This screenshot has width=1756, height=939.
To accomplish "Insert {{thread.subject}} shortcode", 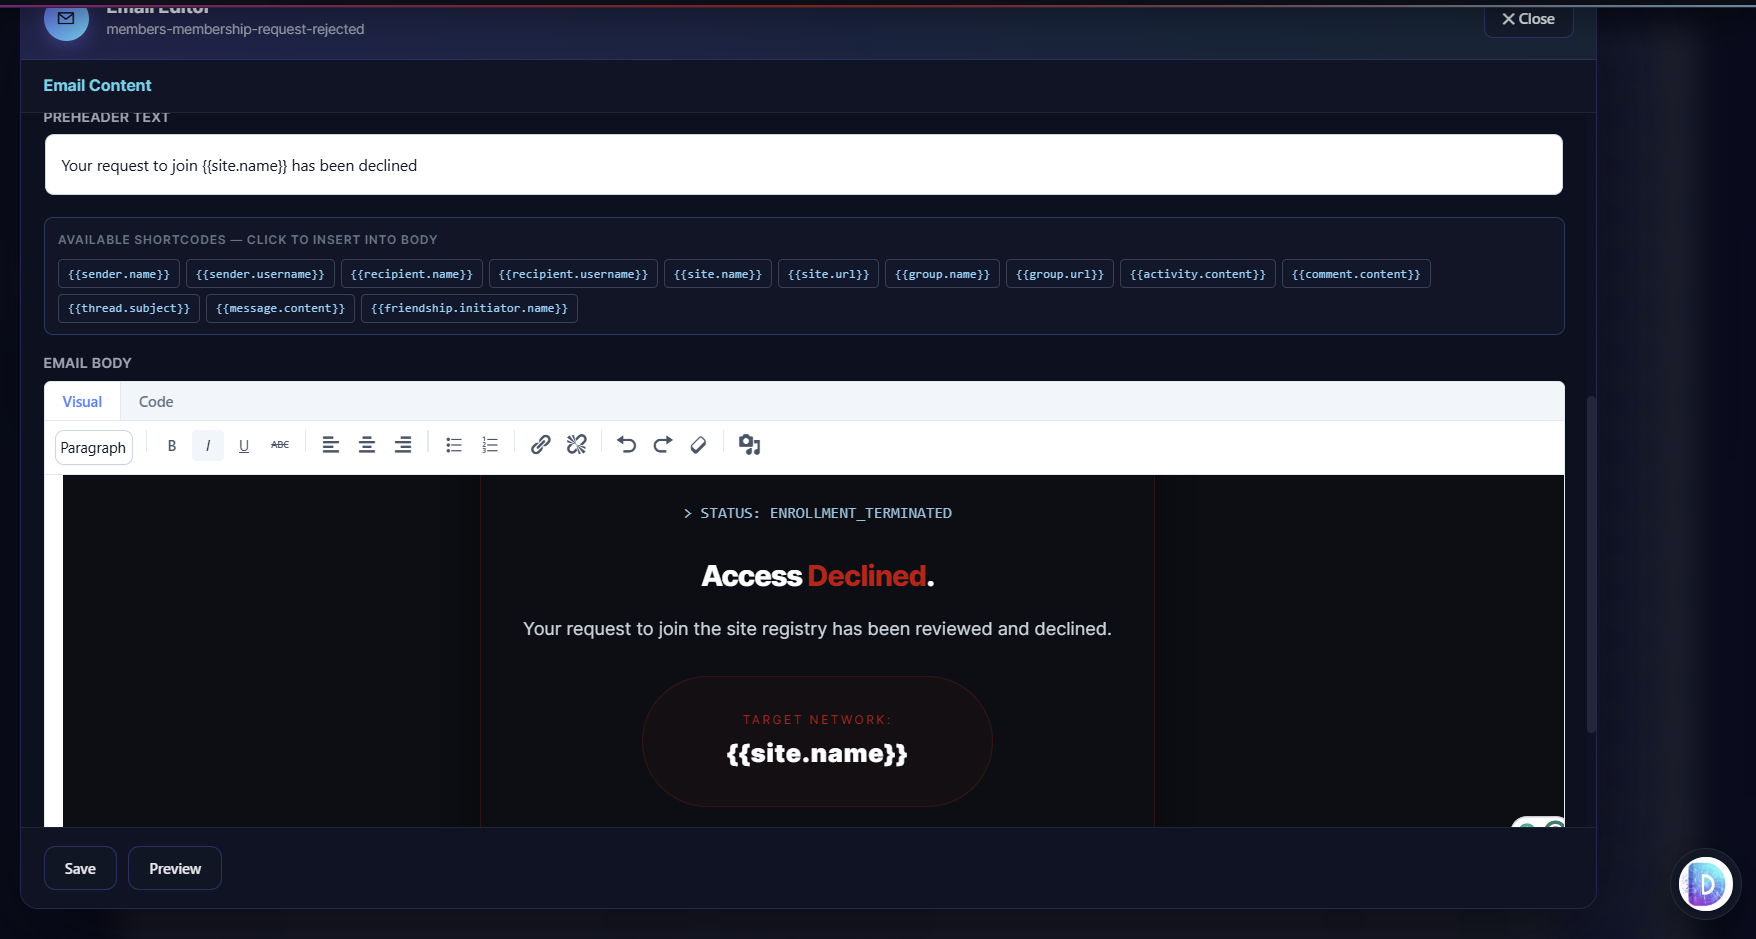I will click(129, 308).
